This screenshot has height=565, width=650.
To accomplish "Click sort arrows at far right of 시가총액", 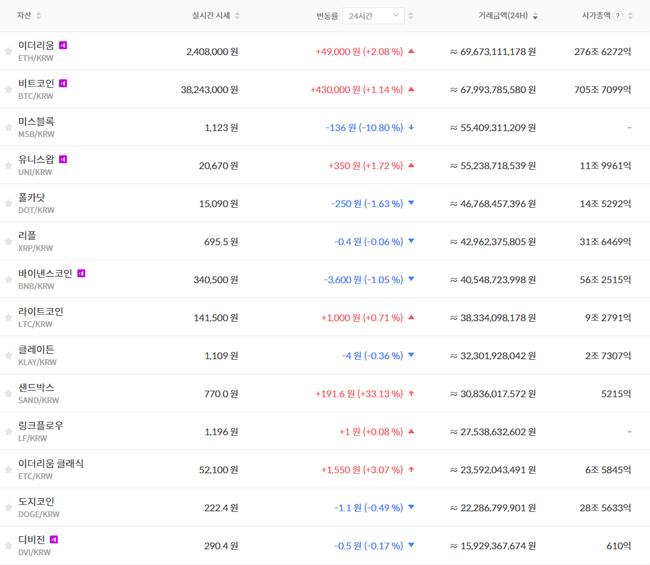I will click(631, 16).
